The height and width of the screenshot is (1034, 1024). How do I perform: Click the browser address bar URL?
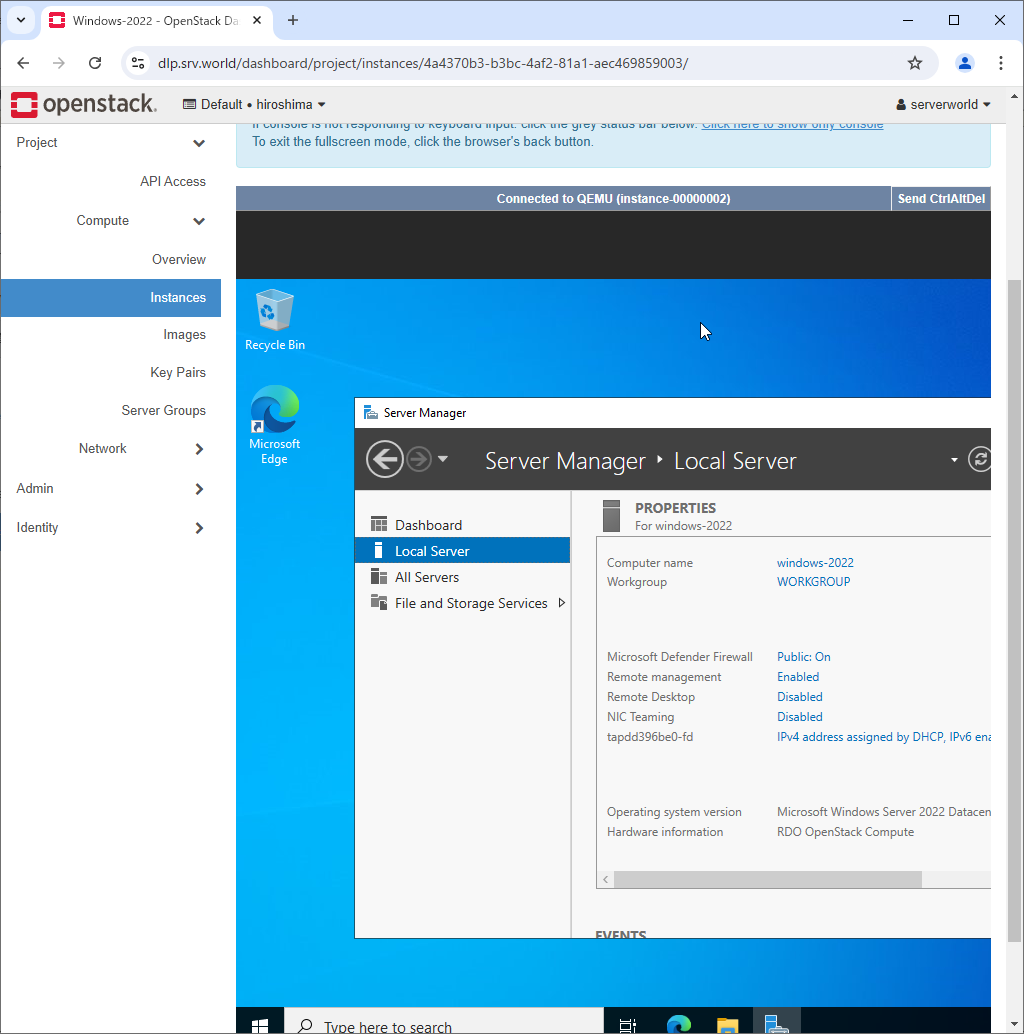(x=423, y=63)
